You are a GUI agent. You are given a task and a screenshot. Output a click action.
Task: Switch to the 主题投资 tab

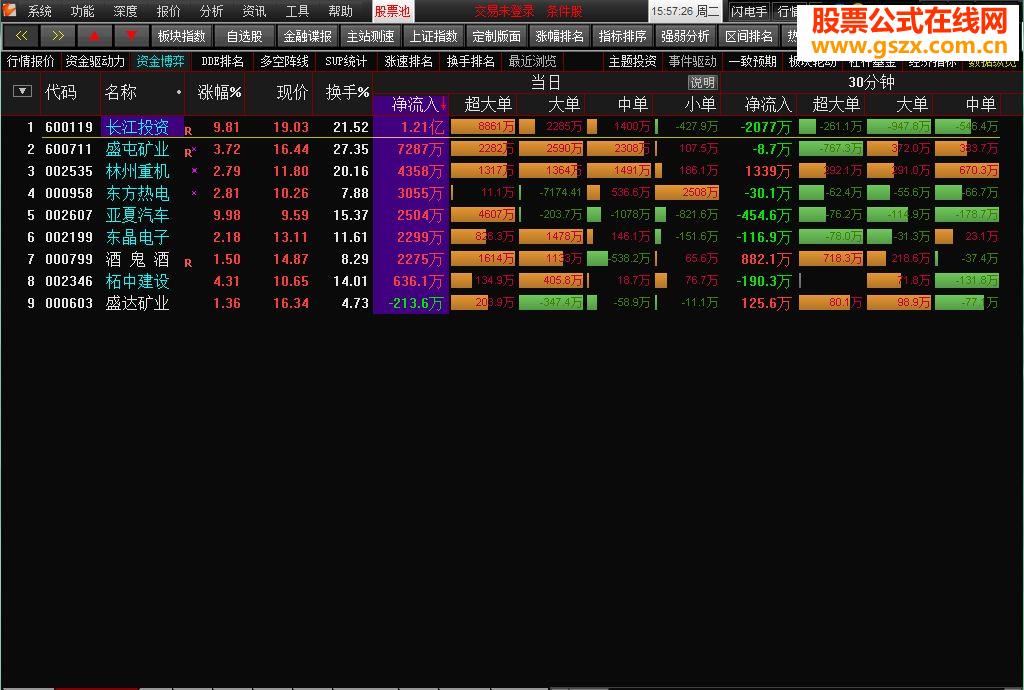(632, 61)
